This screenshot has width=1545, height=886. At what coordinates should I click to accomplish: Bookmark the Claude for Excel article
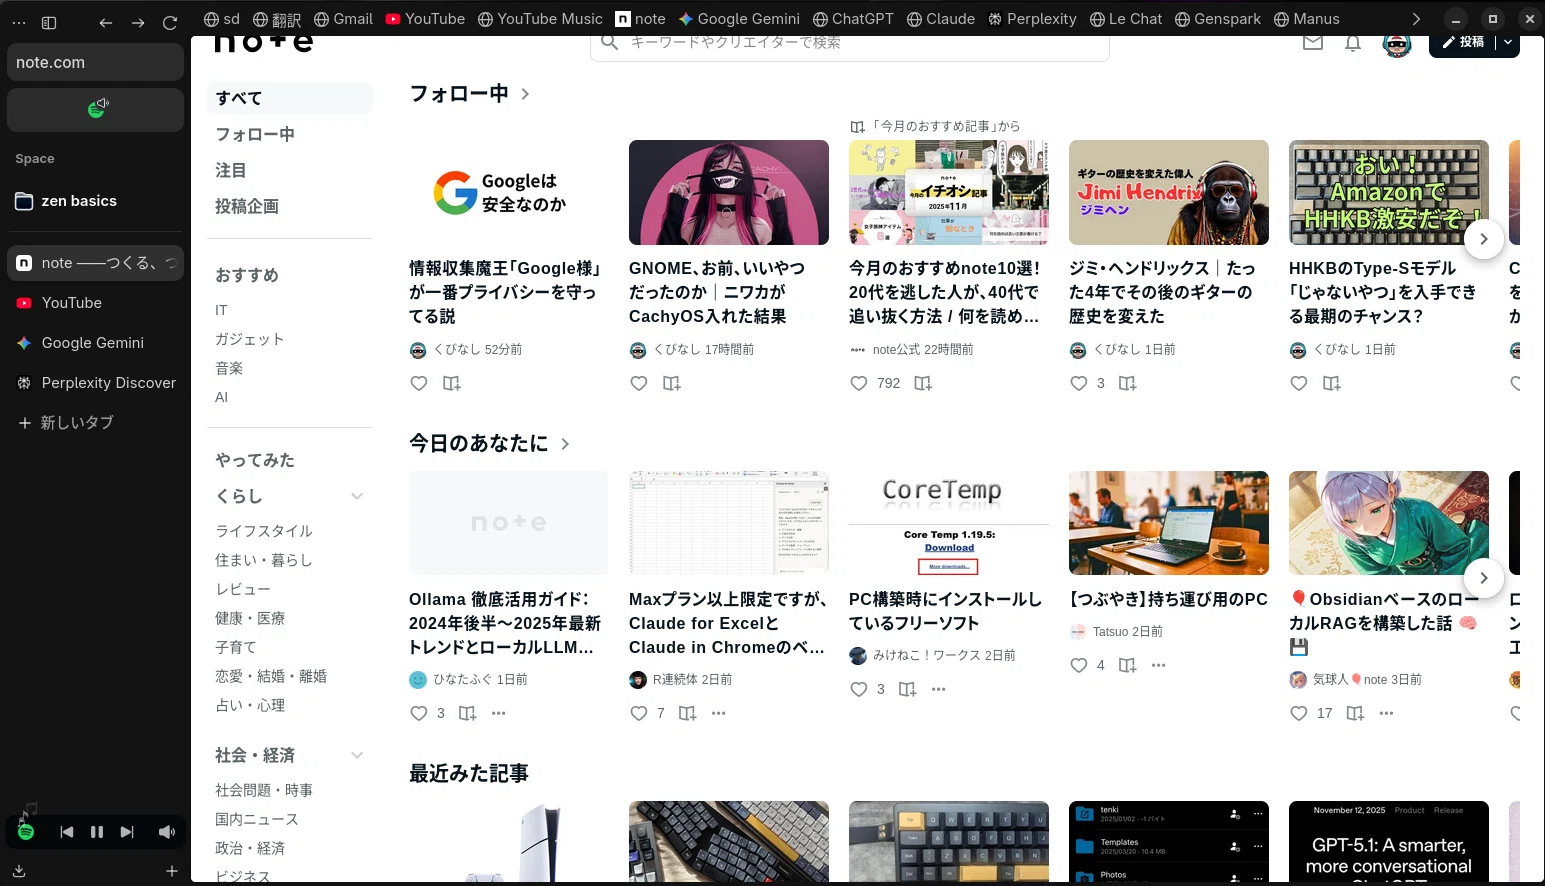pos(687,713)
